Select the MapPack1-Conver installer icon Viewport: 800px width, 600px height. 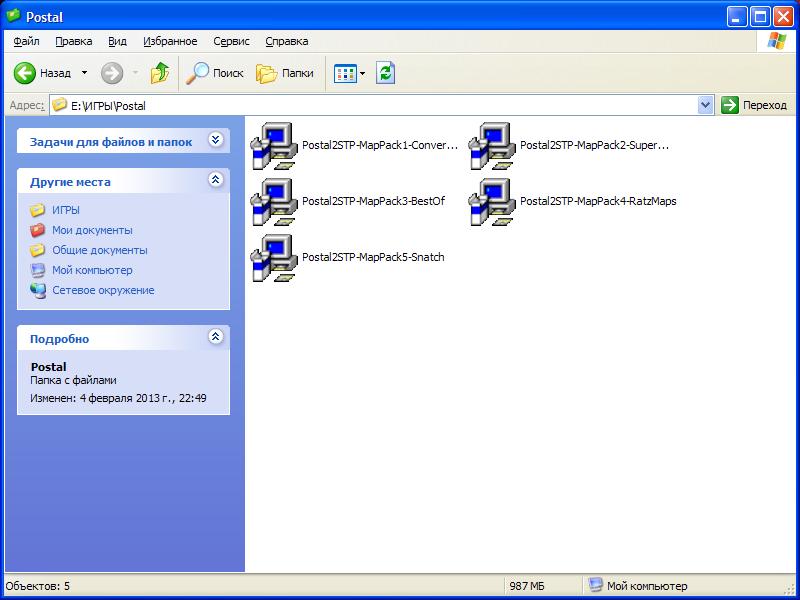coord(274,146)
